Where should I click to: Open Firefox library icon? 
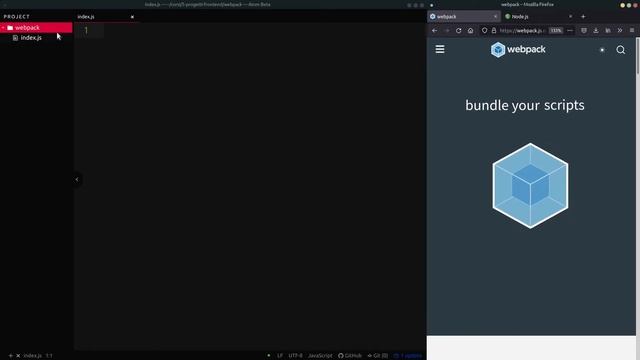point(608,31)
